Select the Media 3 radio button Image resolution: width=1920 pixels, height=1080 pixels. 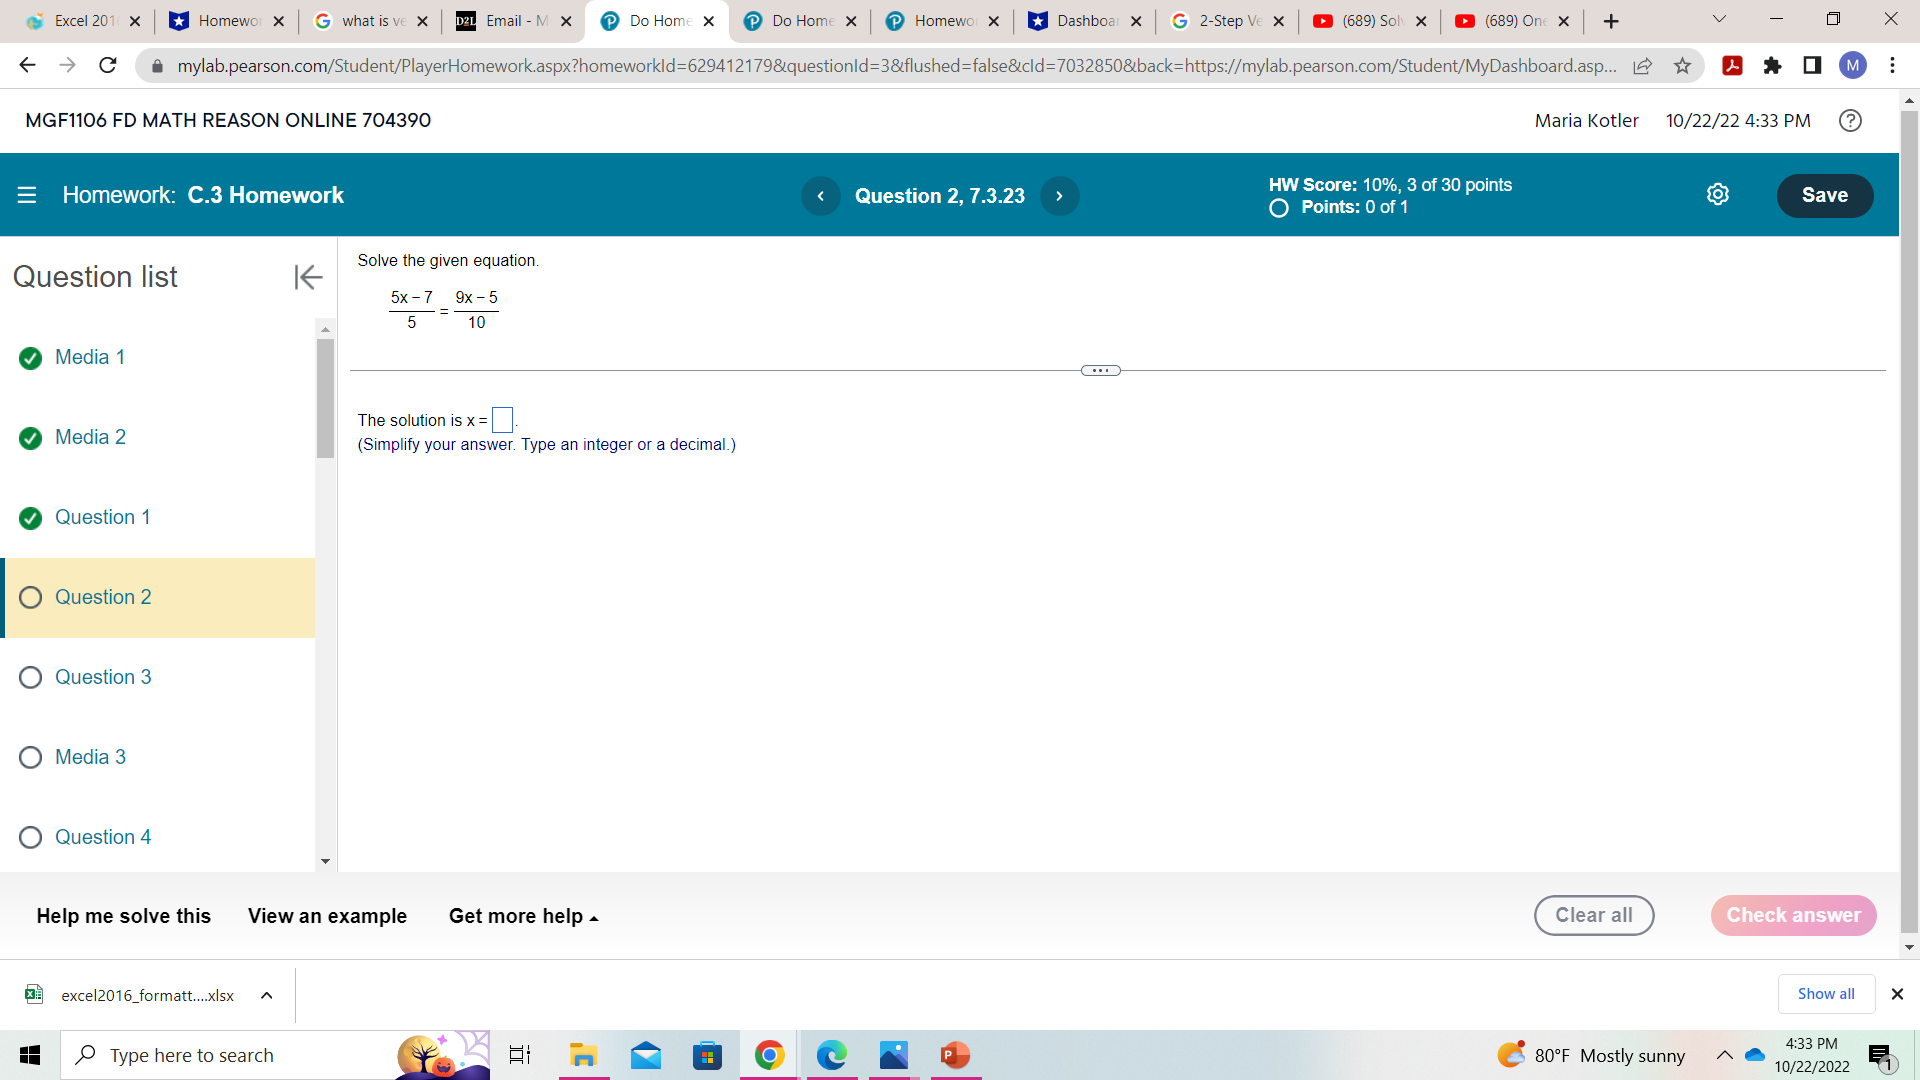[30, 757]
